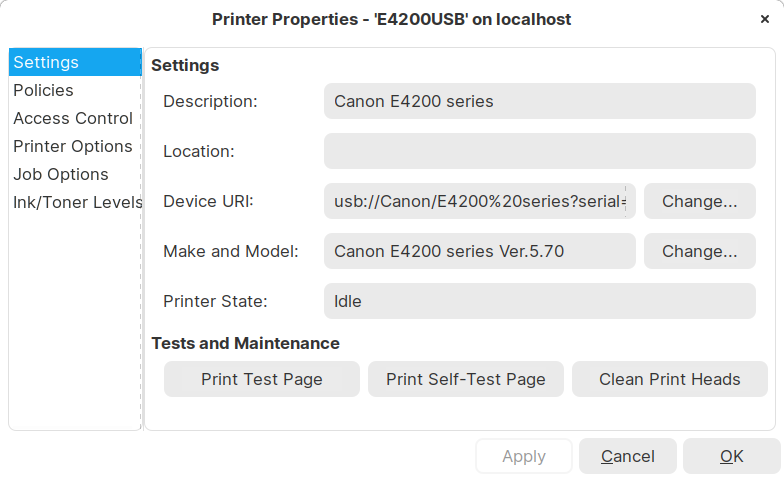Click the Description text field
The image size is (784, 477).
(539, 101)
